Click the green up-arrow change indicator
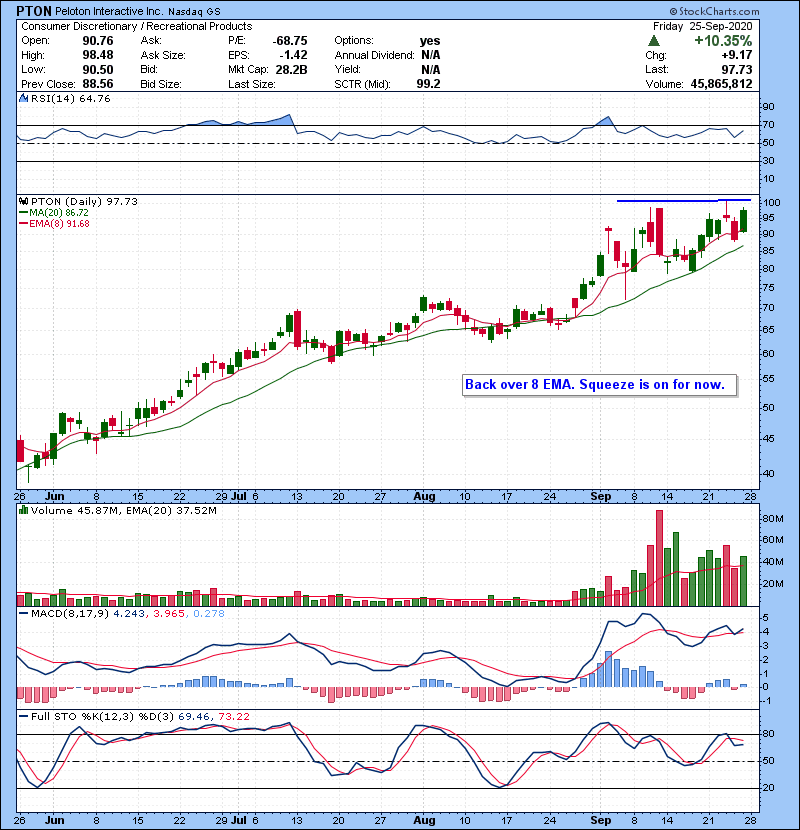 [654, 41]
